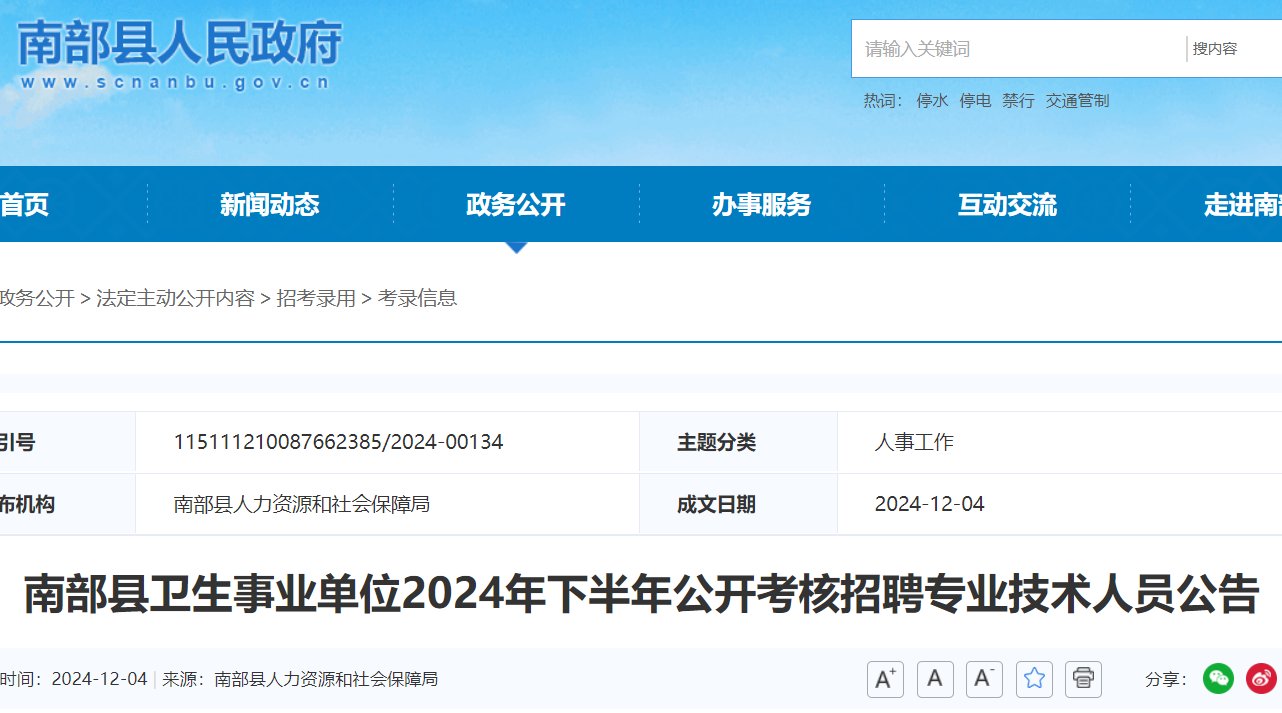Share the article via the Weibo icon

pos(1261,679)
